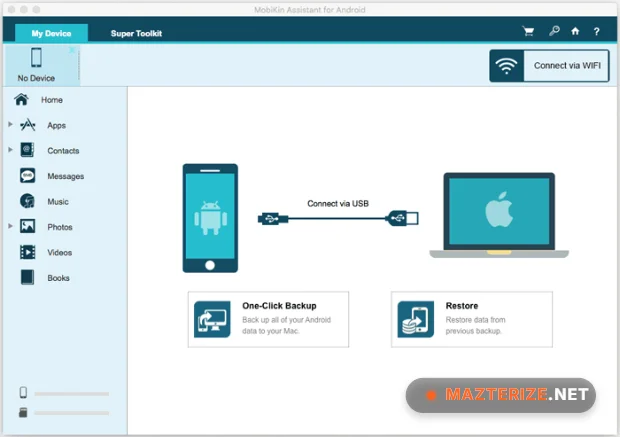Click the Android phone illustration
The height and width of the screenshot is (437, 620).
pos(210,218)
